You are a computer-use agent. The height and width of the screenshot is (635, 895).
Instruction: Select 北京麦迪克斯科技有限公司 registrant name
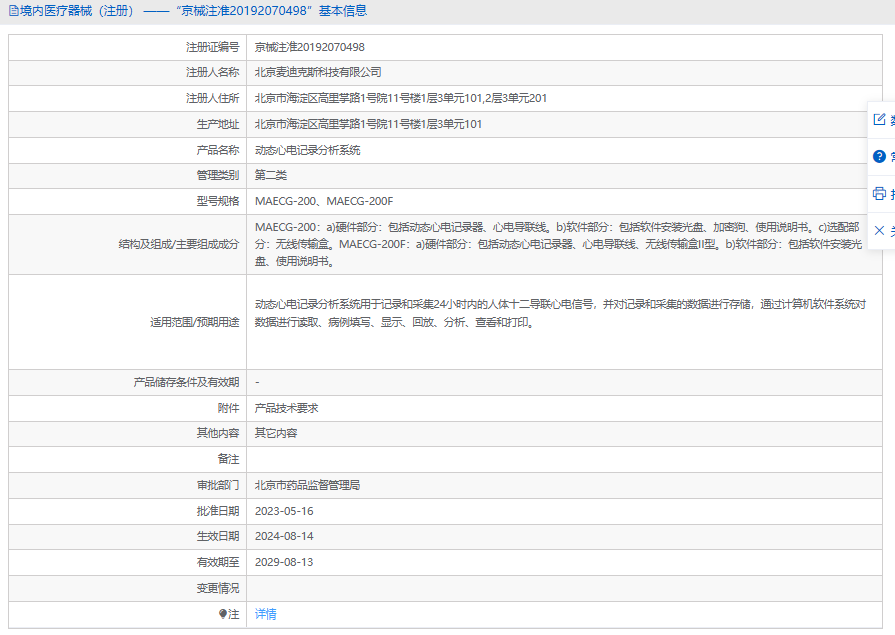point(318,73)
